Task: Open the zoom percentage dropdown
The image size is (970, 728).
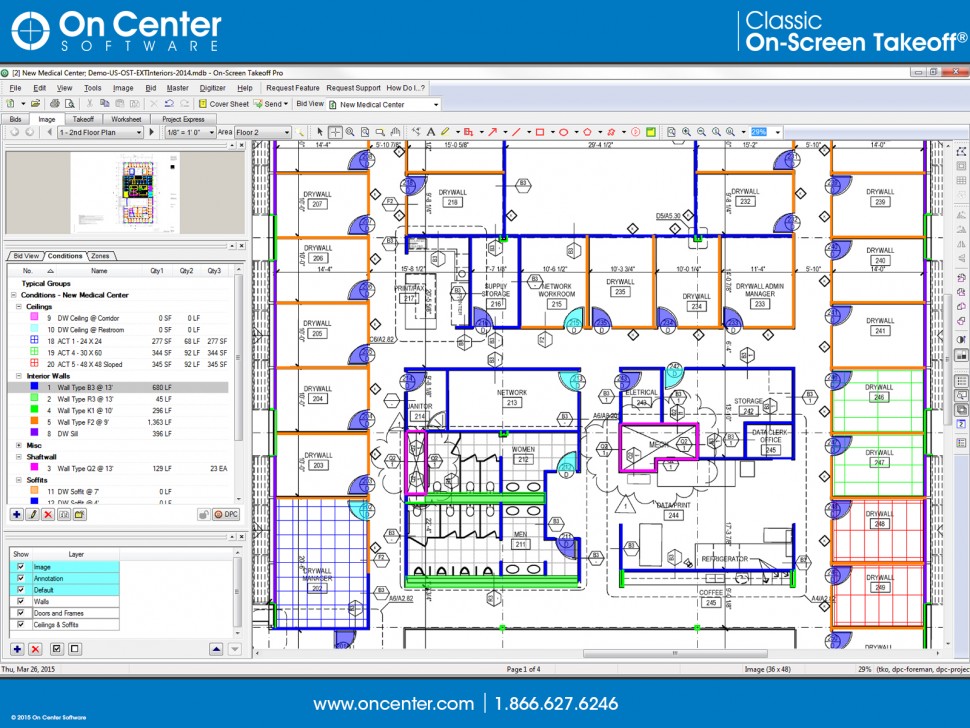Action: pyautogui.click(x=778, y=132)
